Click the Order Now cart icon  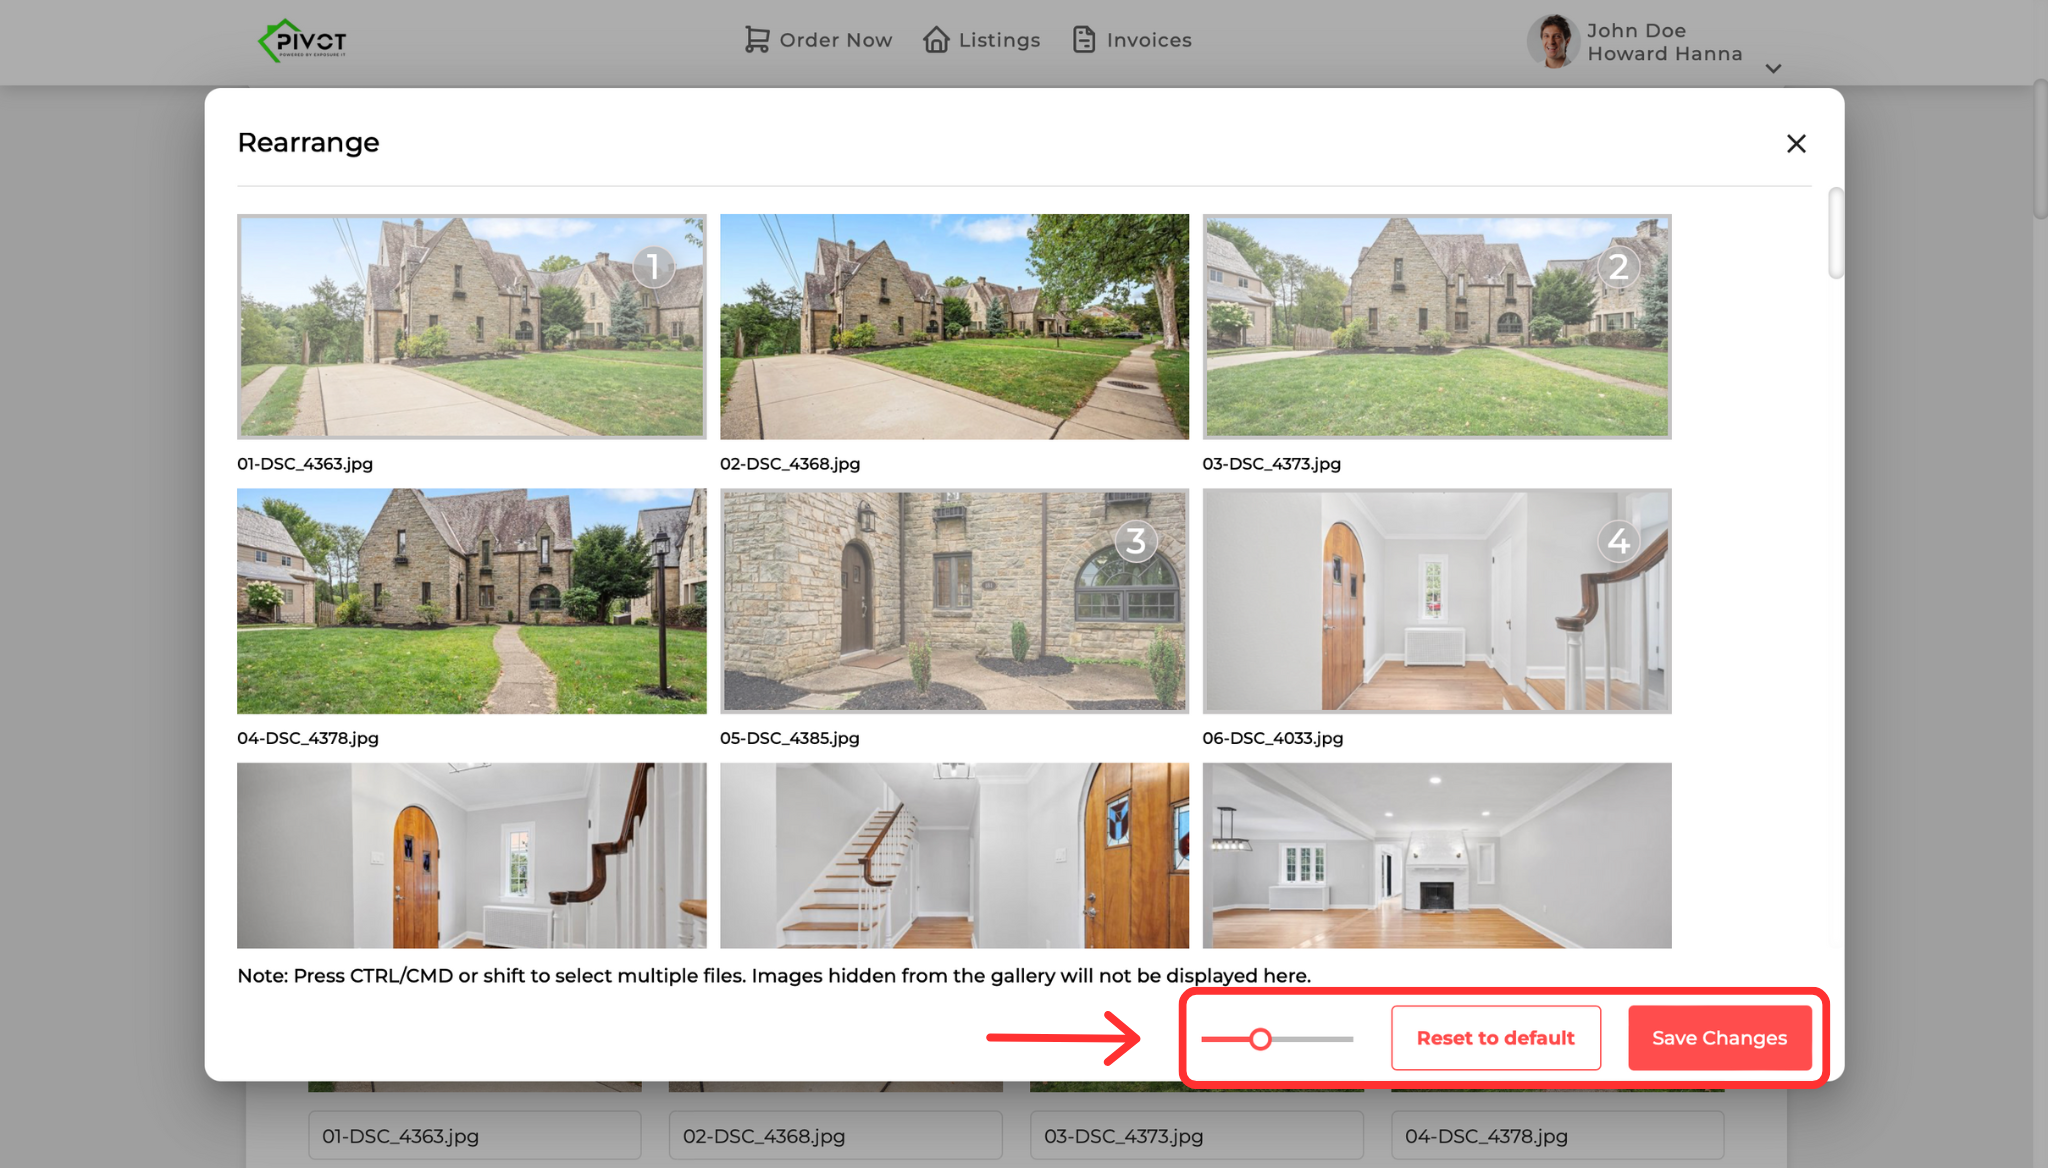click(757, 40)
